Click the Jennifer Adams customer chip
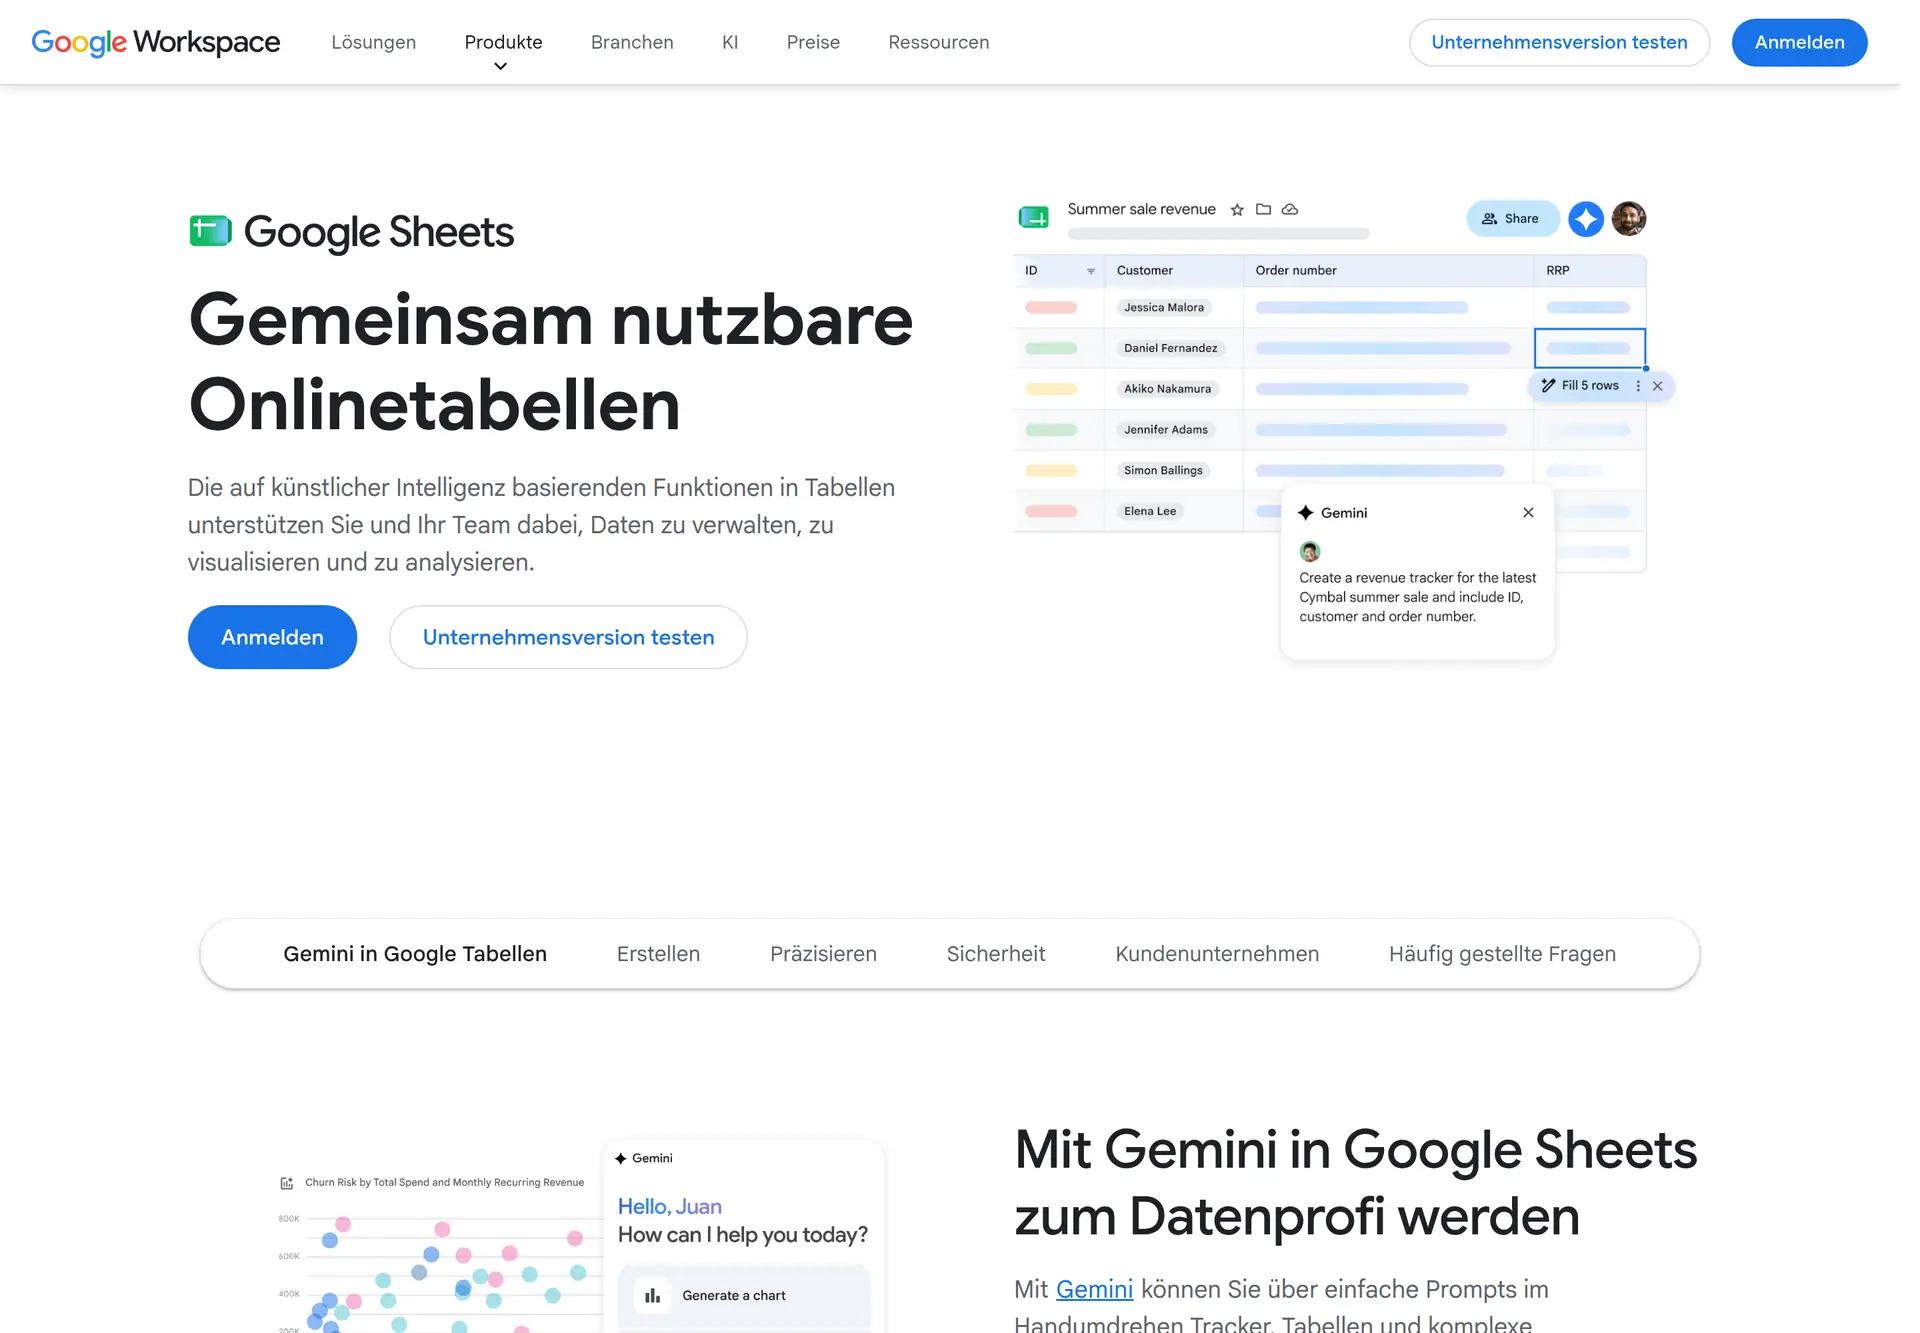The image size is (1920, 1333). (1166, 429)
